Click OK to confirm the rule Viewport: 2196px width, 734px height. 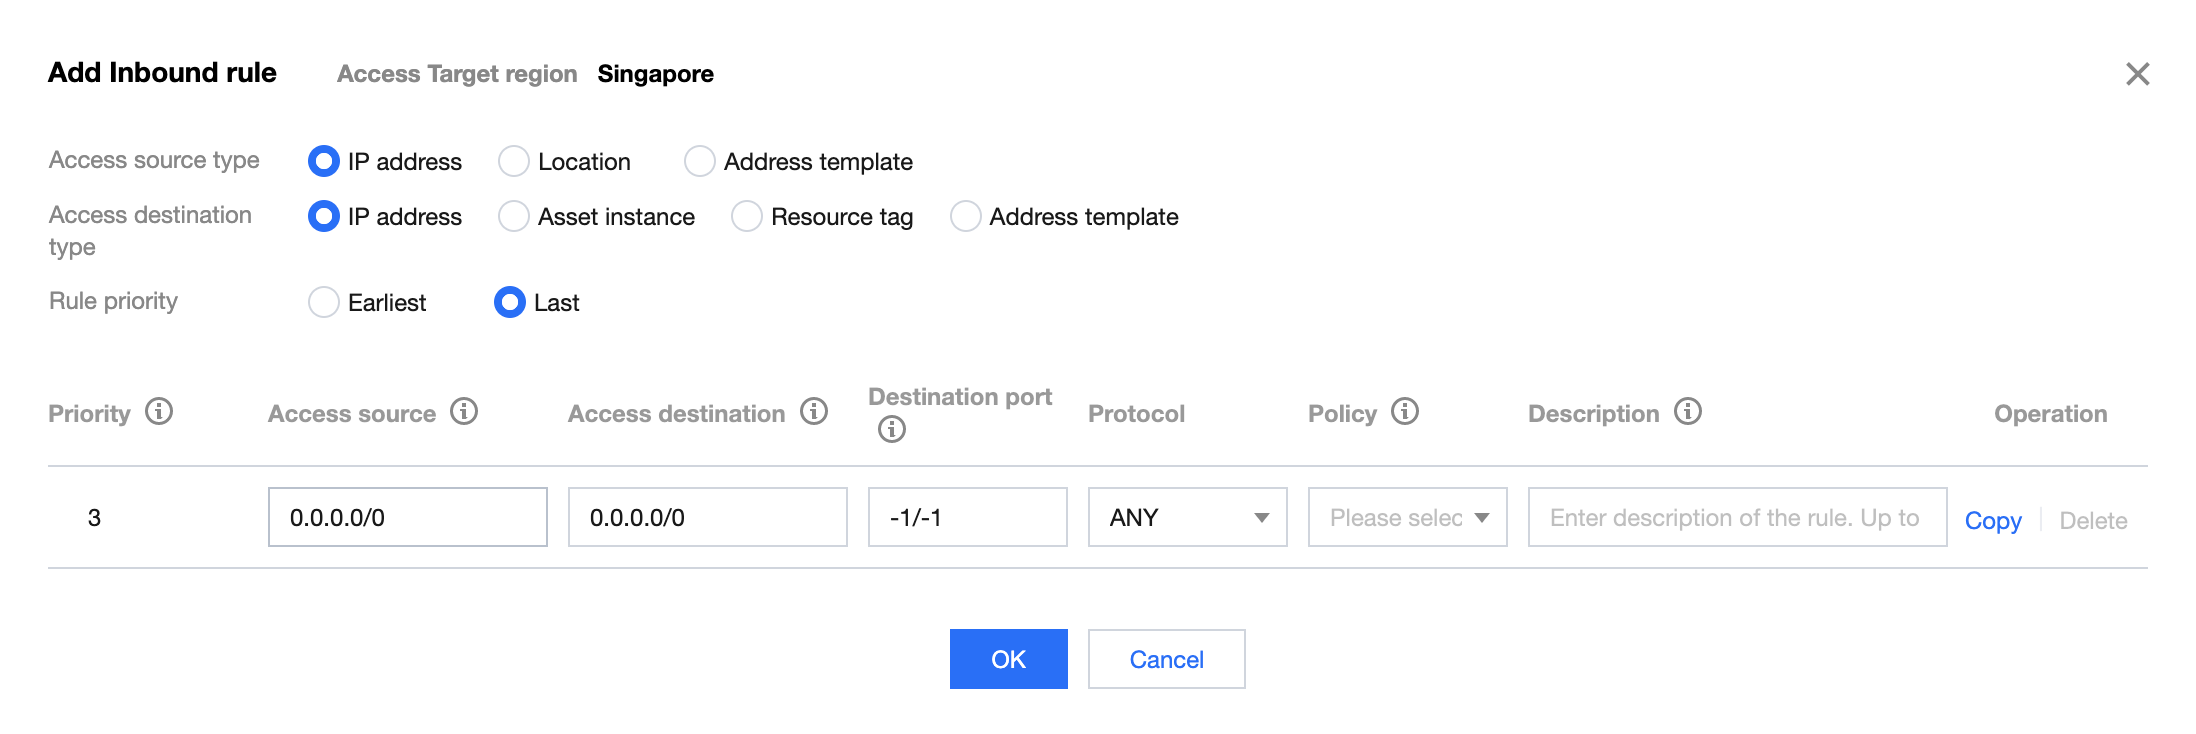pos(1008,659)
